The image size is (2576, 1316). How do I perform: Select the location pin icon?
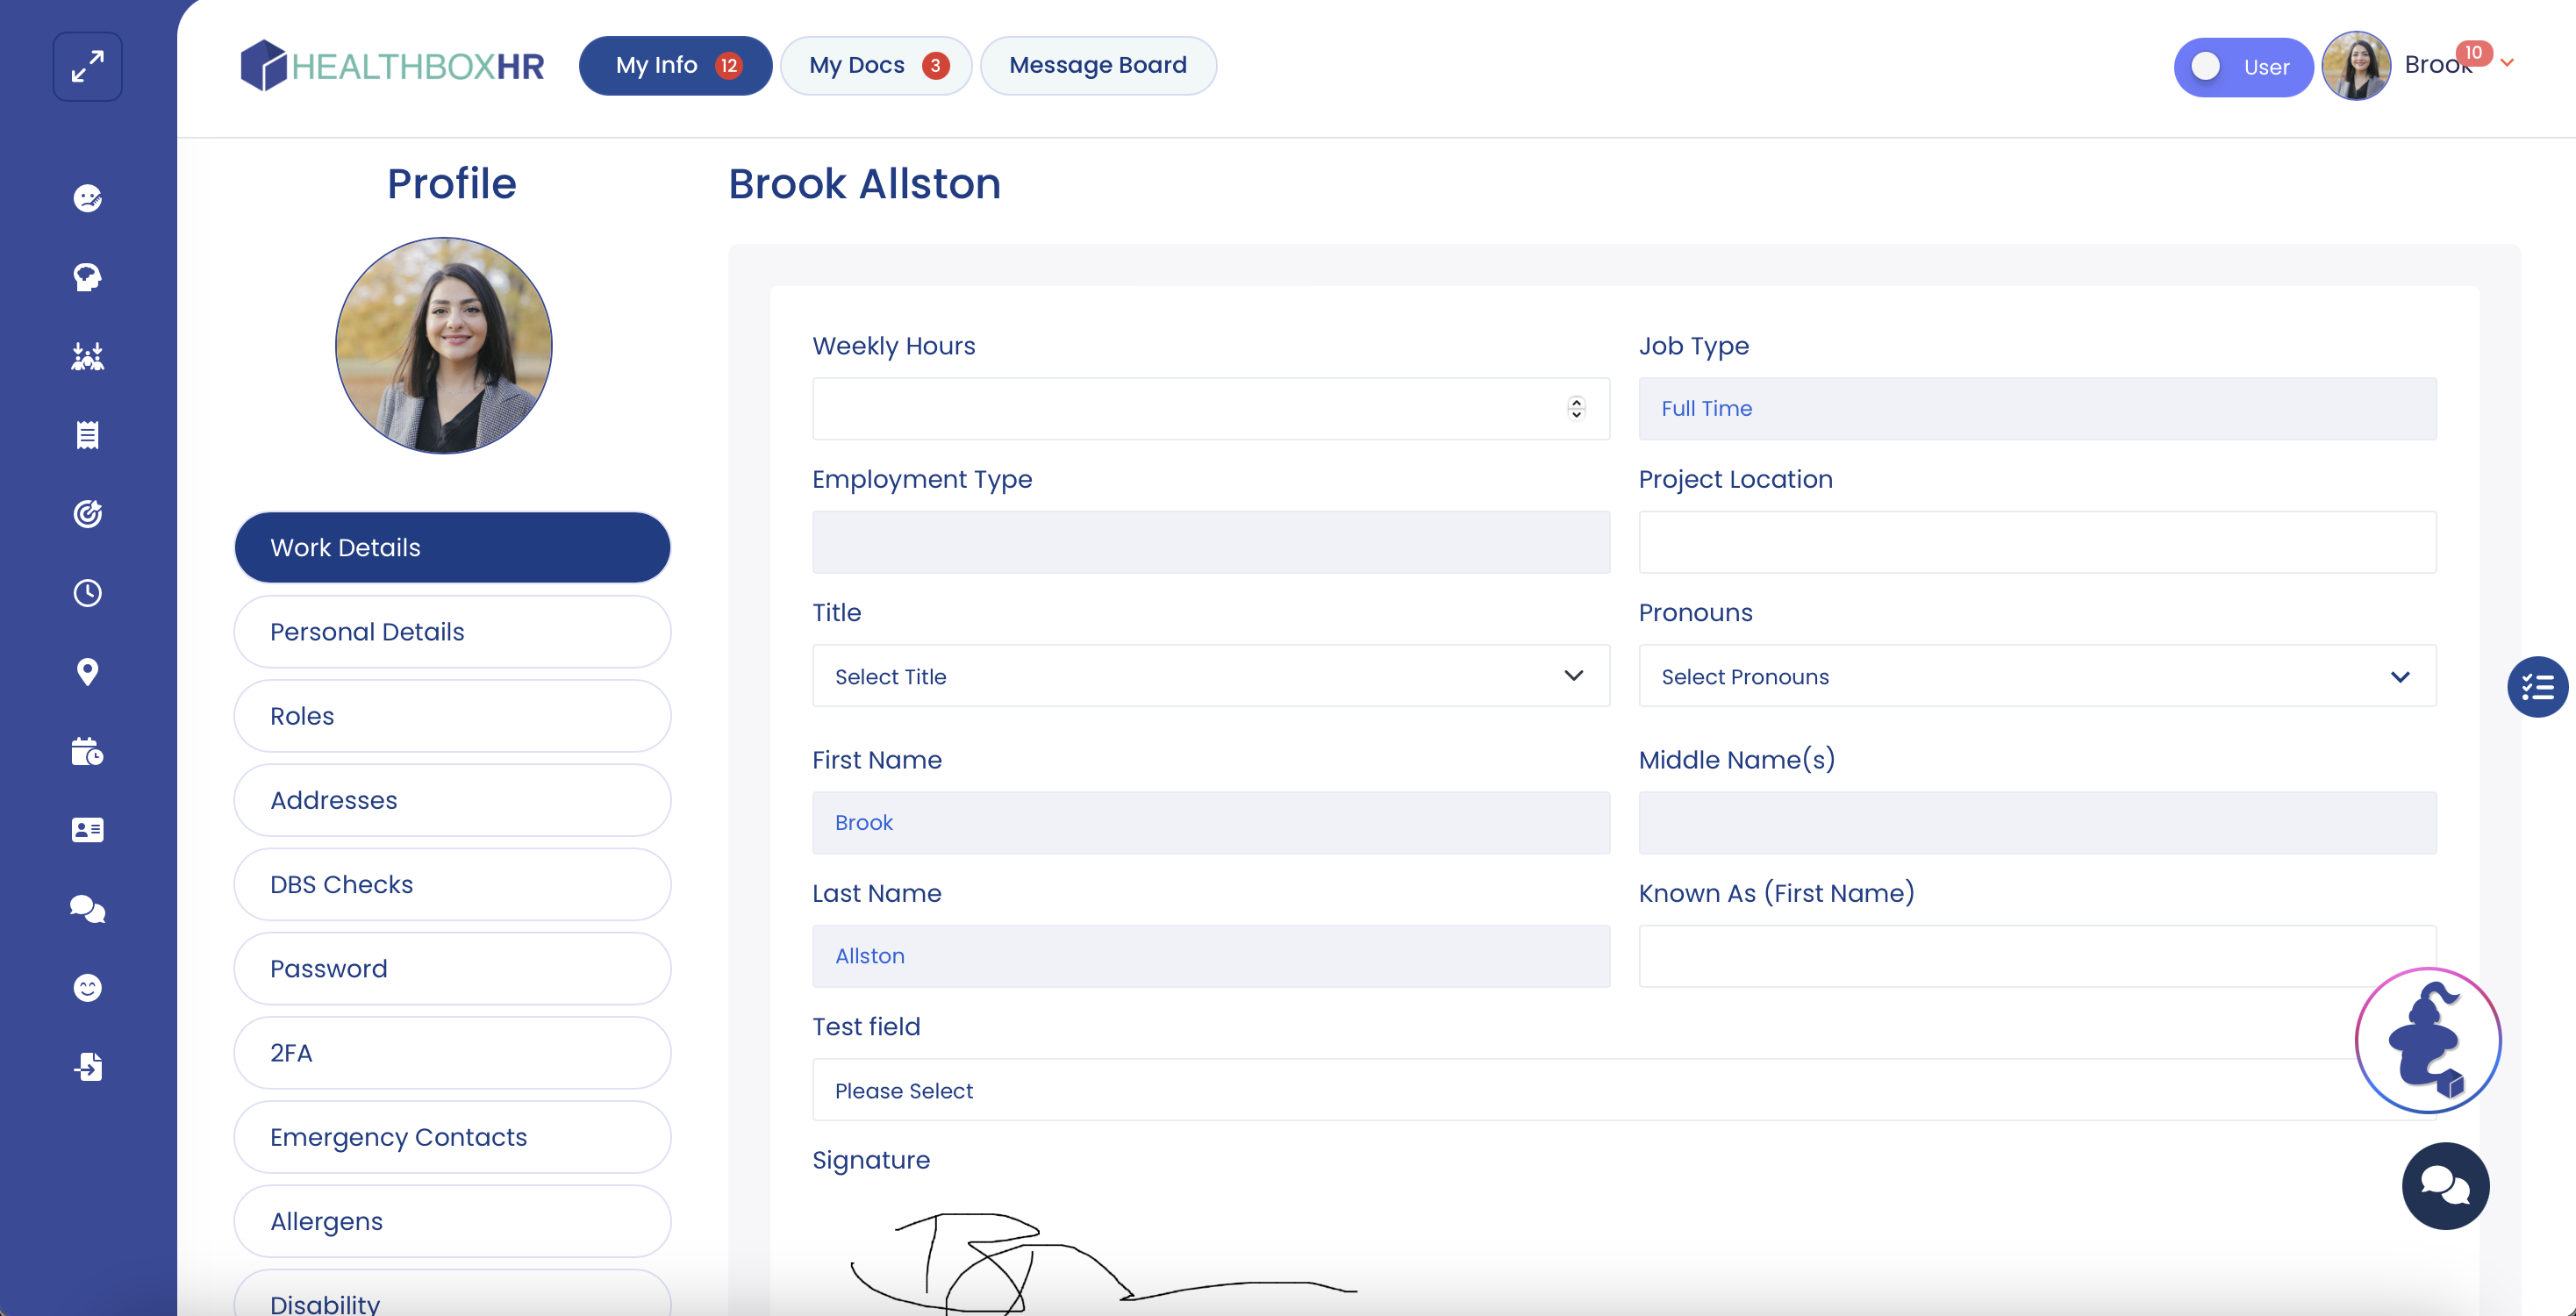87,672
